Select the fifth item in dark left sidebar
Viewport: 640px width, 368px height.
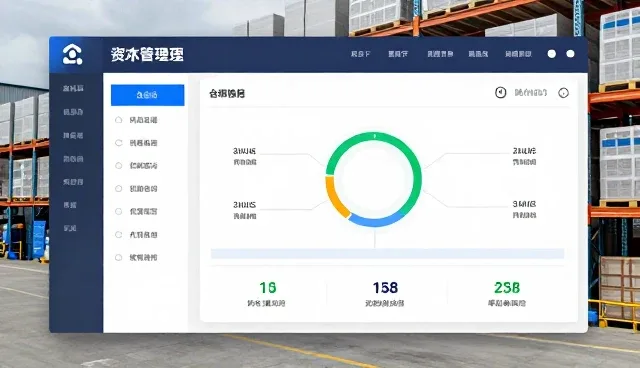click(73, 182)
